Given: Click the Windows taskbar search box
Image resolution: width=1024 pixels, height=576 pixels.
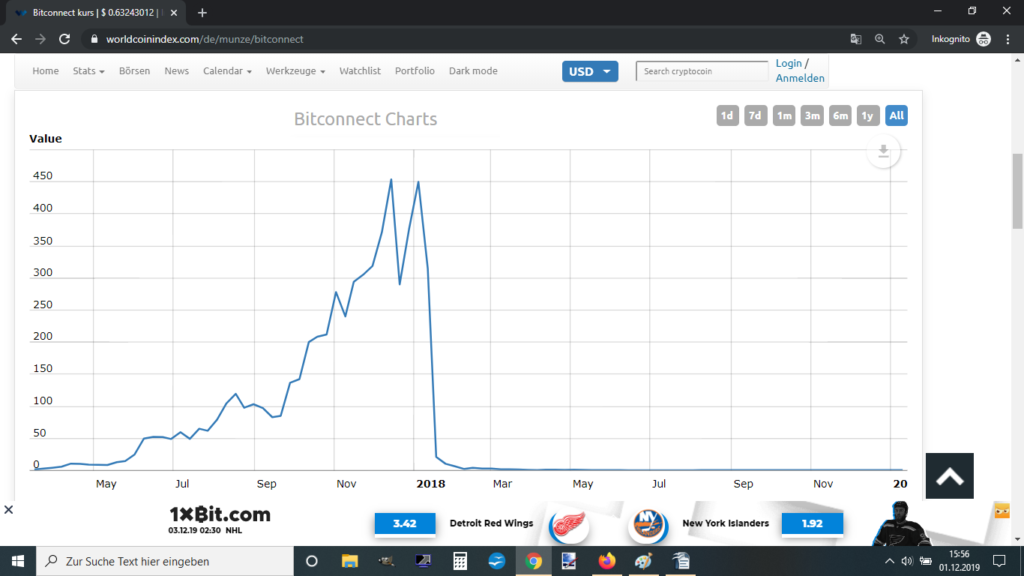Looking at the screenshot, I should (165, 561).
